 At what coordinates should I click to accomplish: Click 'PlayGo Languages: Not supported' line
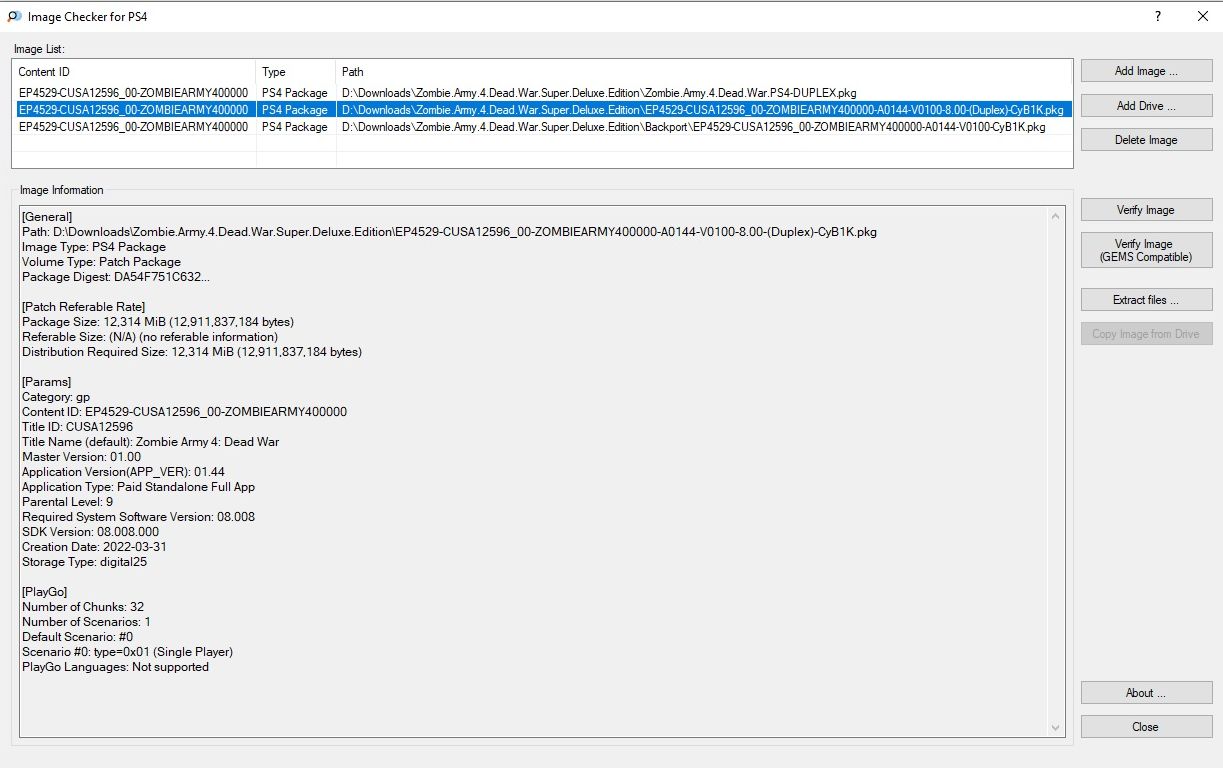pyautogui.click(x=115, y=667)
